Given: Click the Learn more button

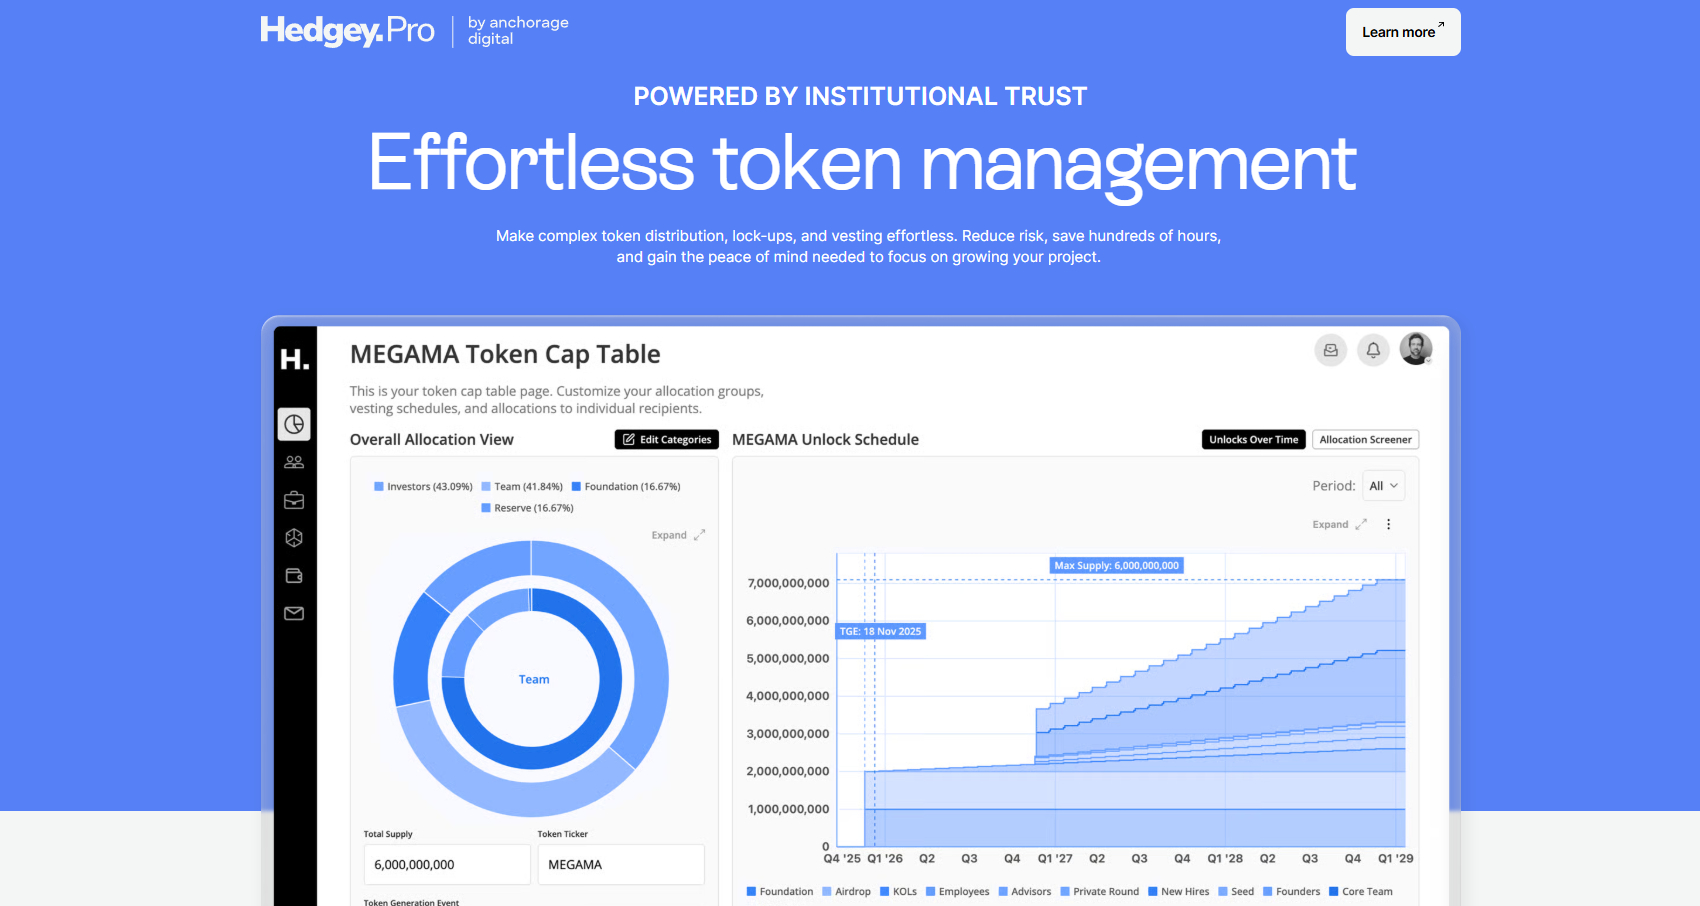Looking at the screenshot, I should (1402, 32).
